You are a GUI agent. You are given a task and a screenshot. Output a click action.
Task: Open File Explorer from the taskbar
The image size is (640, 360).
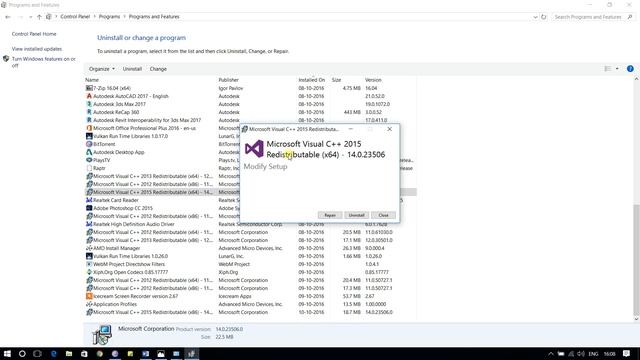tap(69, 354)
